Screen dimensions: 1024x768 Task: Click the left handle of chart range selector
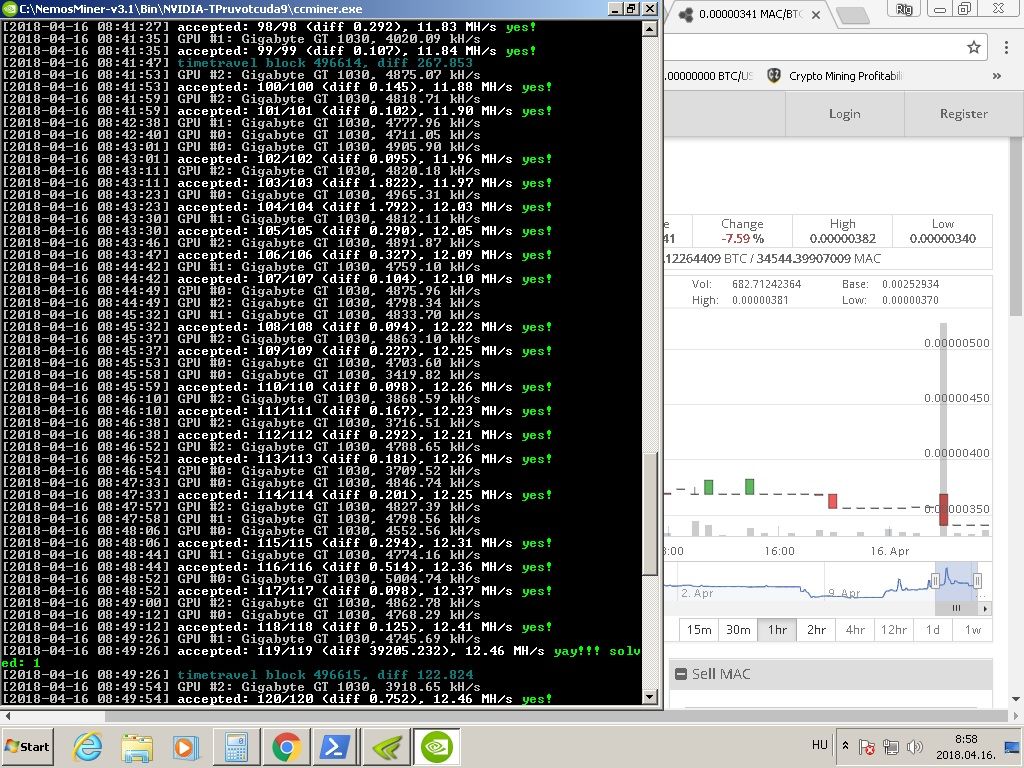pyautogui.click(x=935, y=580)
